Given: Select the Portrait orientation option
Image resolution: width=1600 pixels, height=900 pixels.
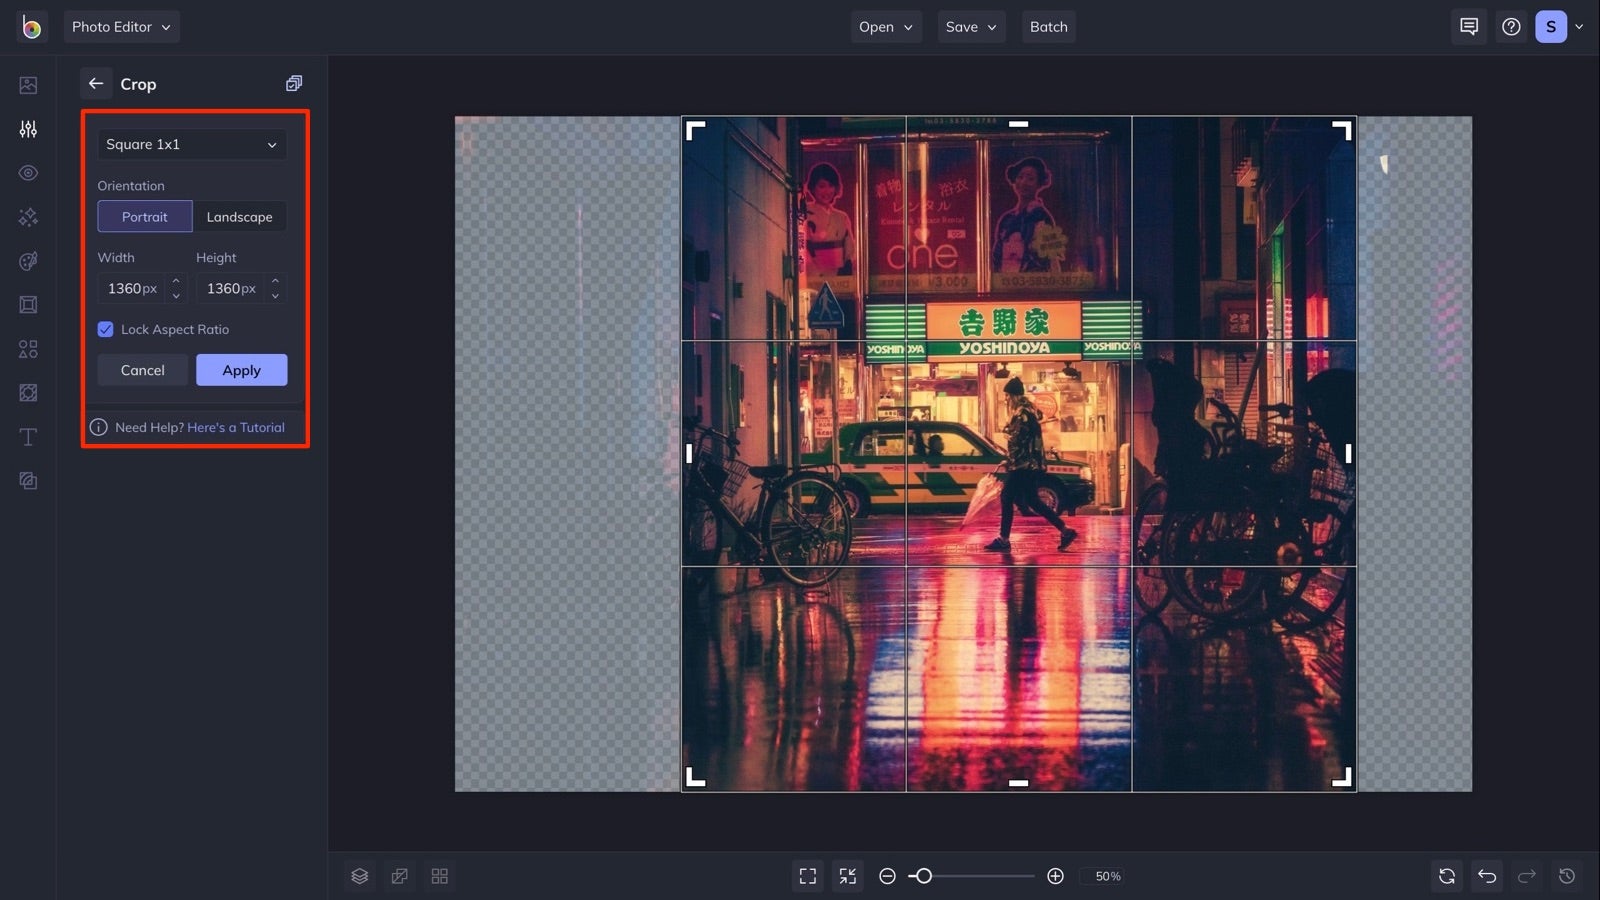Looking at the screenshot, I should tap(145, 216).
